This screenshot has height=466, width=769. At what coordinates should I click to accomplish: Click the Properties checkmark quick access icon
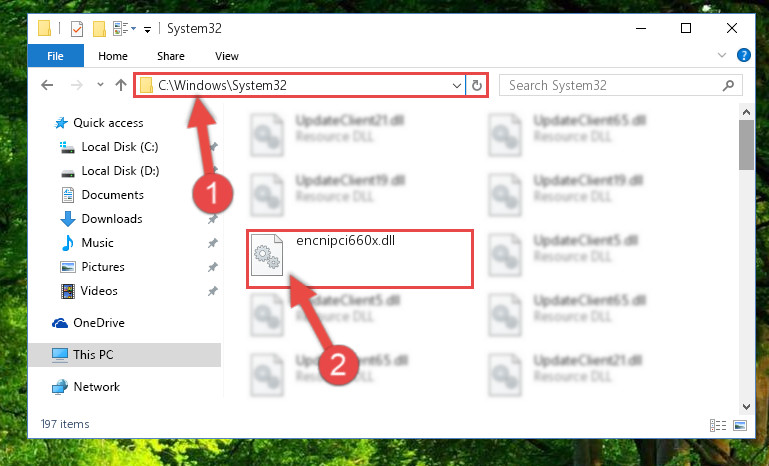tap(77, 29)
